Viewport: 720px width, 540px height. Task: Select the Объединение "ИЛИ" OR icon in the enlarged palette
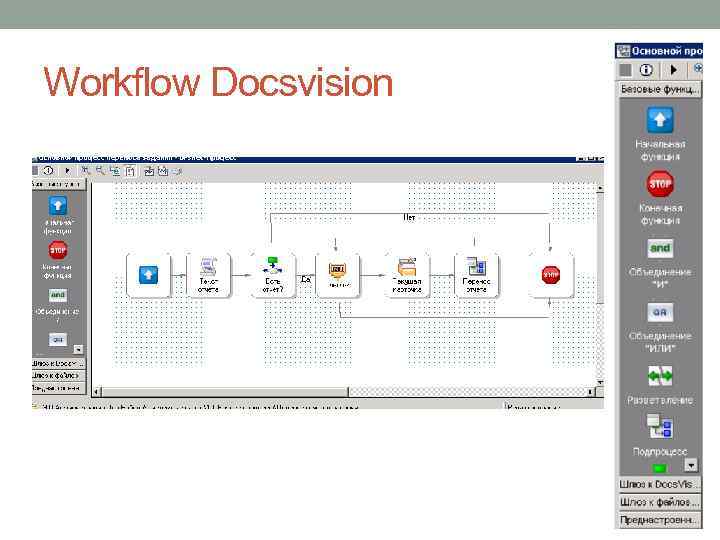pyautogui.click(x=660, y=312)
